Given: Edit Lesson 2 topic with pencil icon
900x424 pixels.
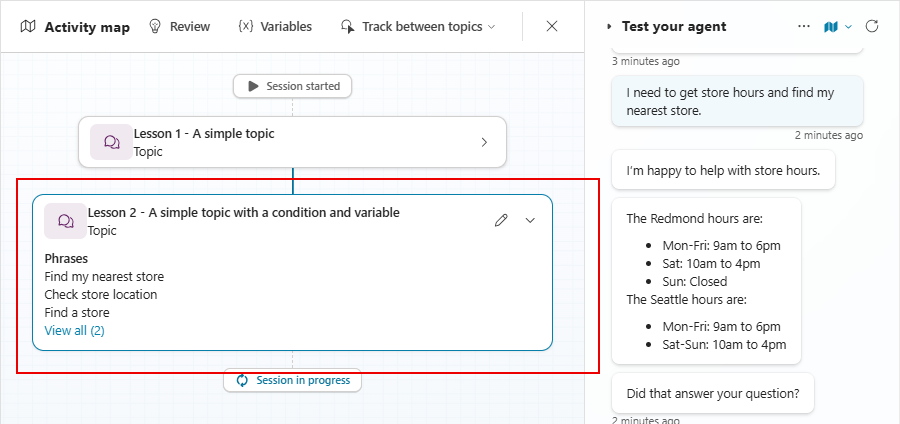Looking at the screenshot, I should (501, 221).
